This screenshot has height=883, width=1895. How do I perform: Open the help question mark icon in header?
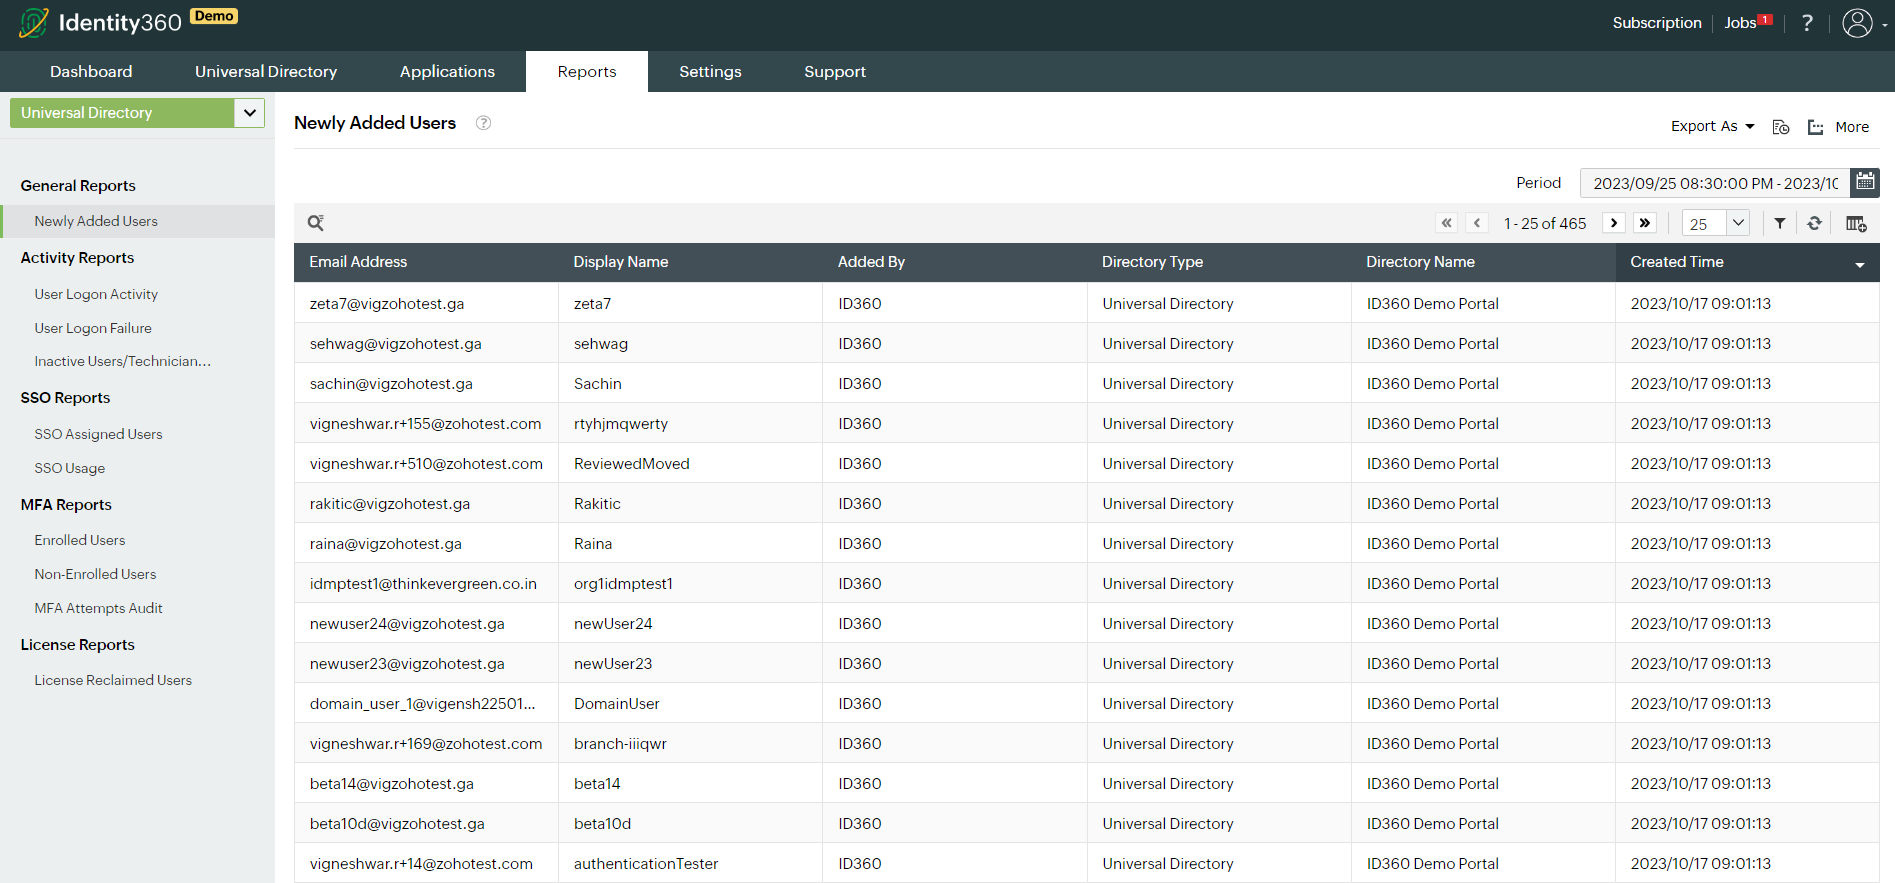coord(1806,23)
